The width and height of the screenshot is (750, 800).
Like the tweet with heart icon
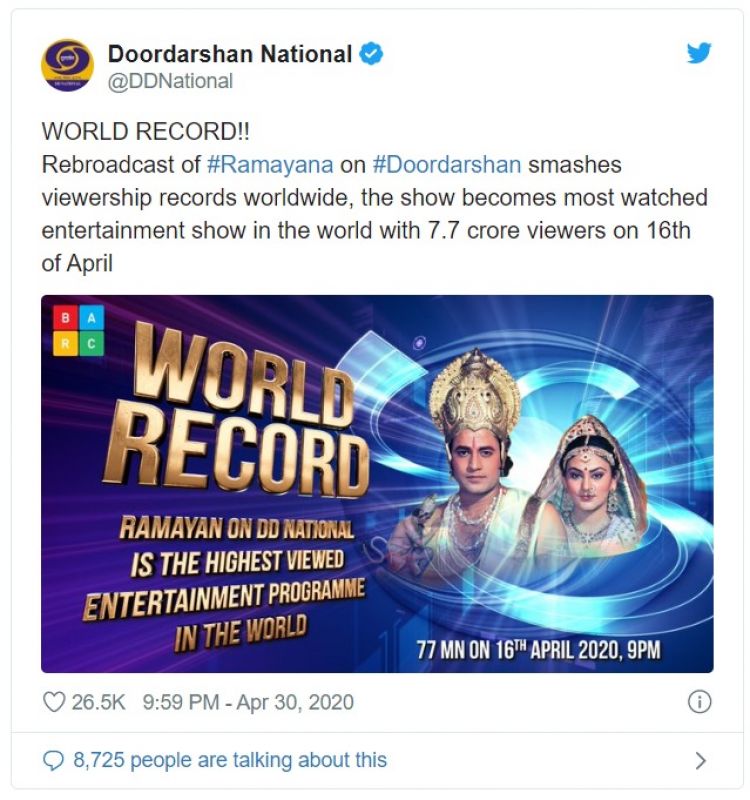(x=54, y=702)
